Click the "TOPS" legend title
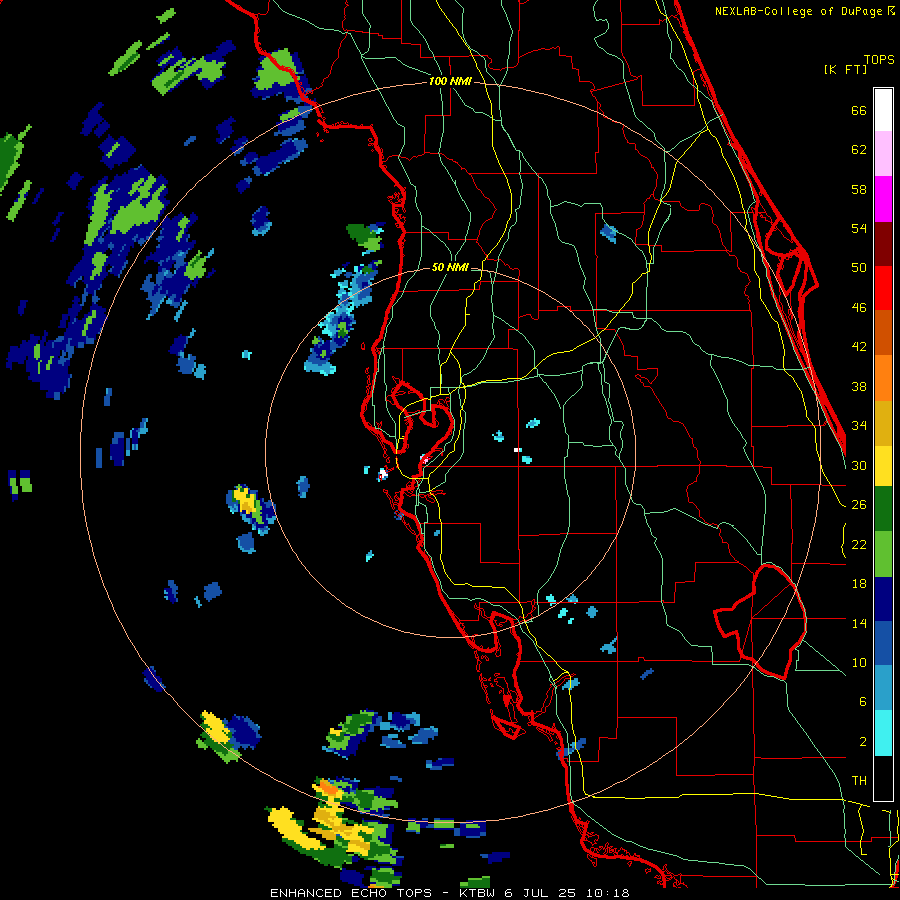The width and height of the screenshot is (900, 900). click(879, 59)
